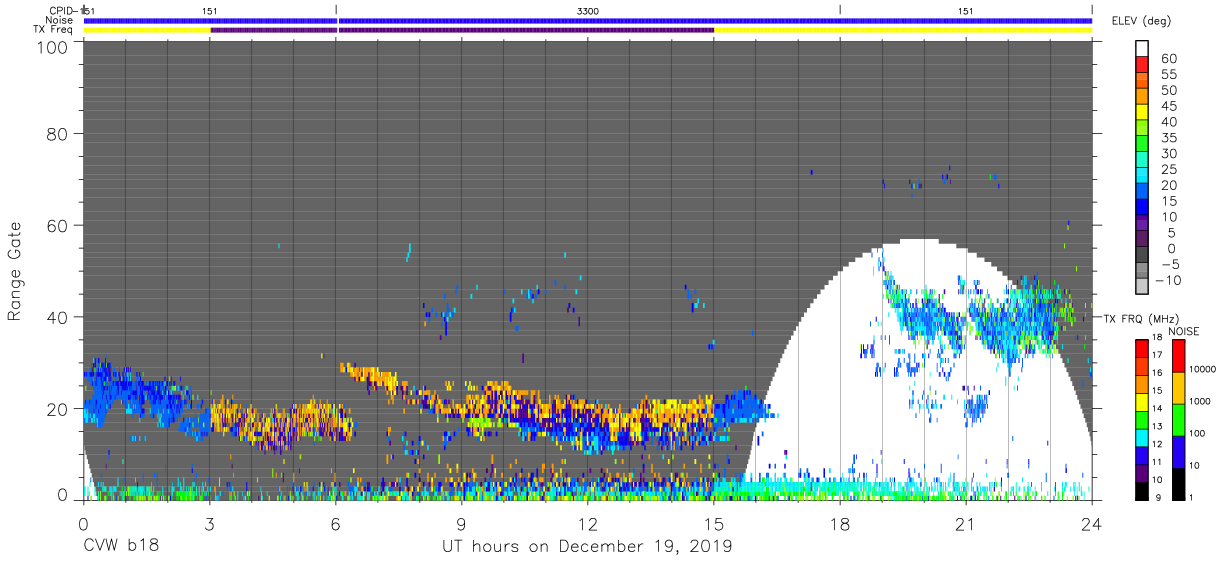This screenshot has height=567, width=1228.
Task: Pick yellow TX FRQ swatch between 14 and 15
Action: [1141, 401]
